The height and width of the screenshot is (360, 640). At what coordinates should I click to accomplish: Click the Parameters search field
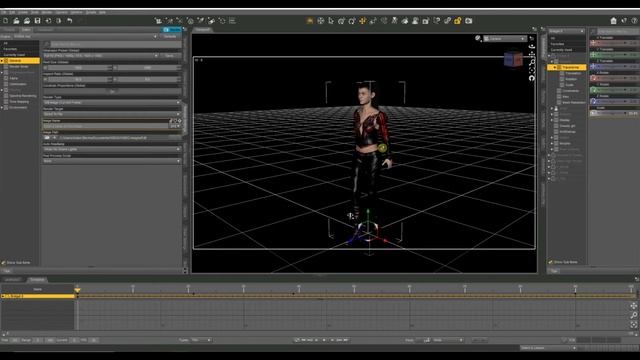point(619,31)
